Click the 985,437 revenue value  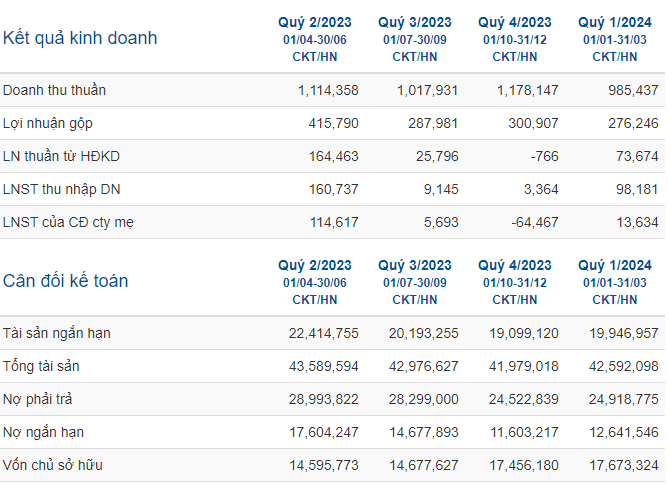[x=633, y=90]
